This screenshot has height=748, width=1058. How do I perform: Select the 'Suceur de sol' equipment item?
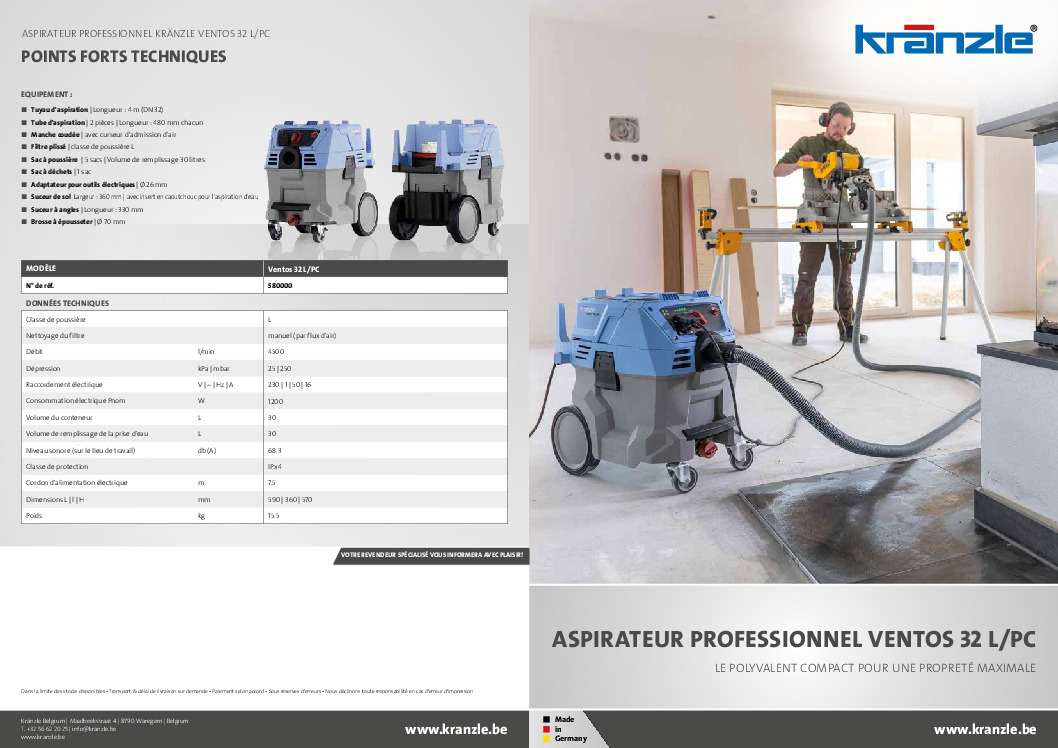pos(140,197)
